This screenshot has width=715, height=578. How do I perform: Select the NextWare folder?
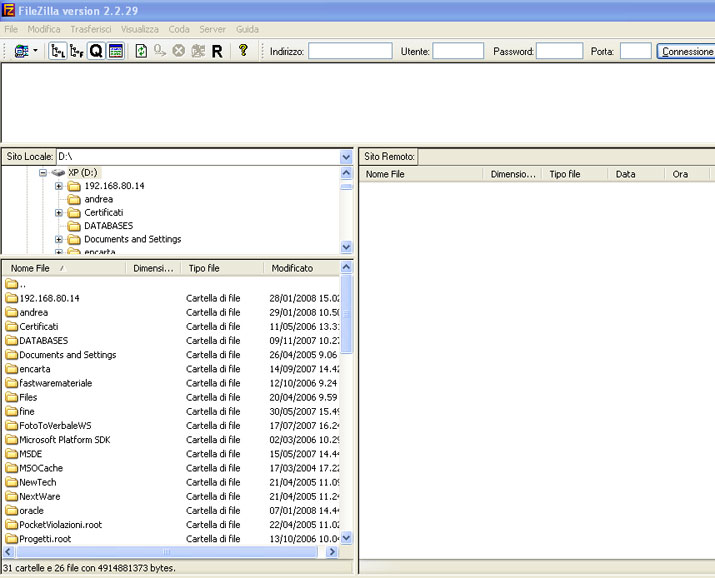39,496
